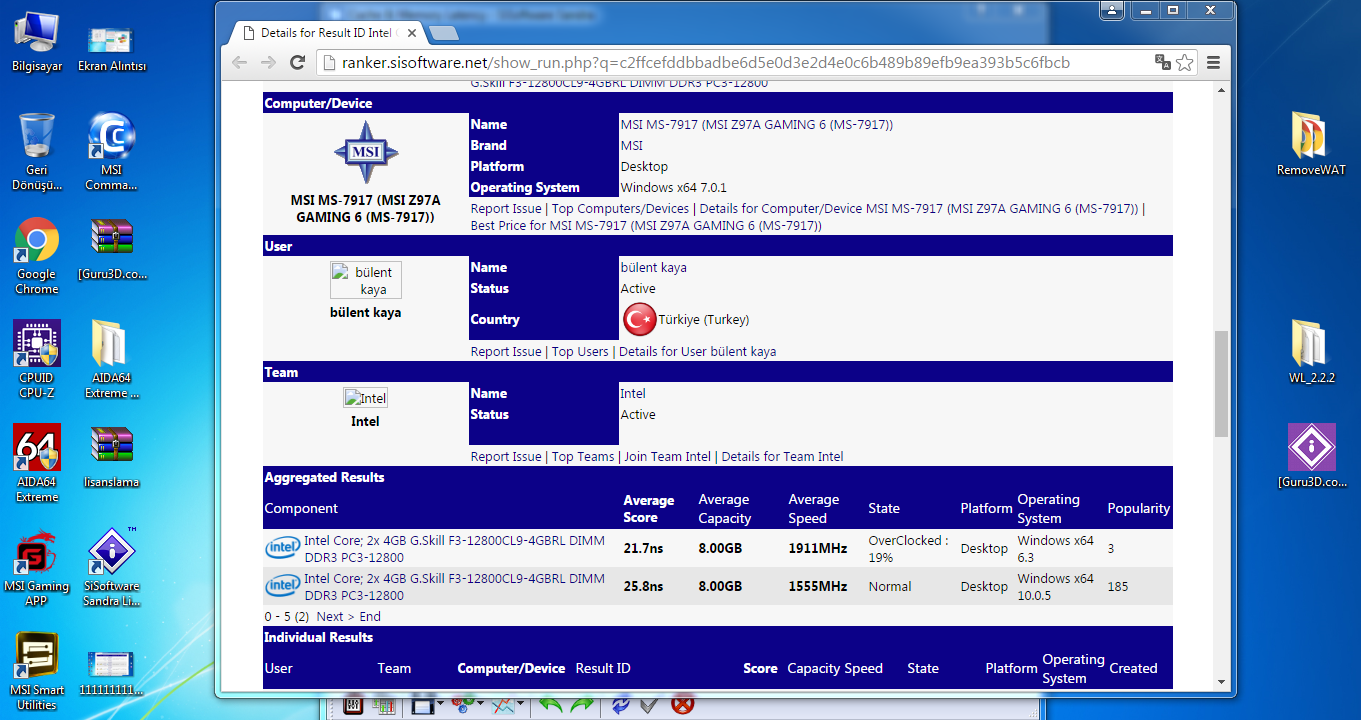Image resolution: width=1361 pixels, height=720 pixels.
Task: Click grey checkmark in Sandra toolbar
Action: tap(649, 704)
